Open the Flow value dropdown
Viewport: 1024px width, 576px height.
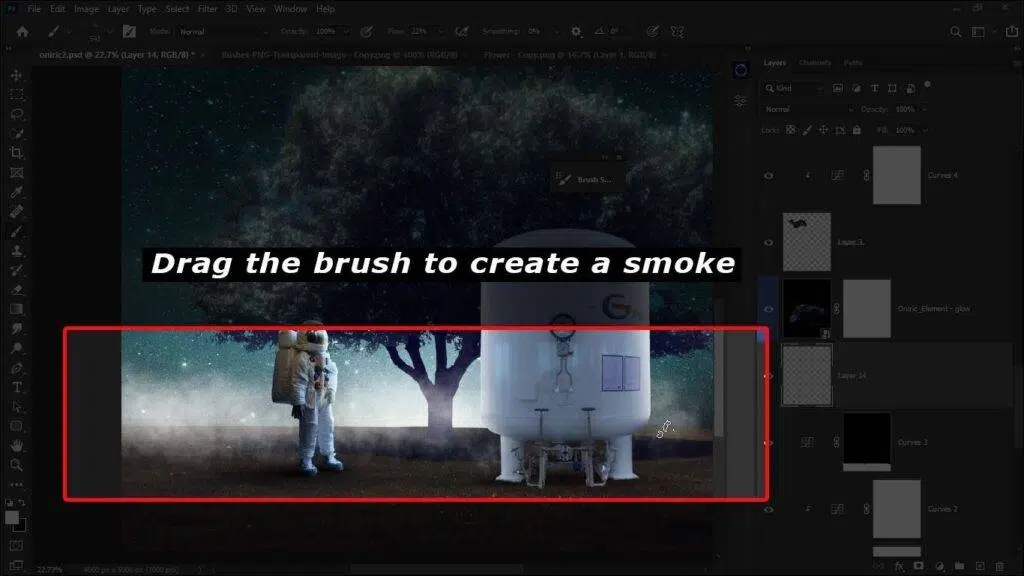pos(441,31)
